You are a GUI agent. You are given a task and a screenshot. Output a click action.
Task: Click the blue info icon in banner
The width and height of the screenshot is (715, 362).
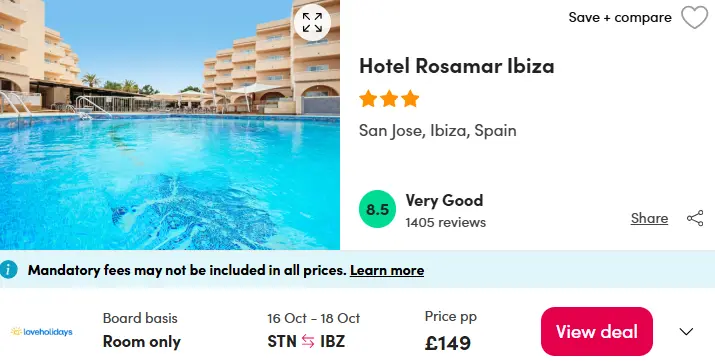pos(9,269)
